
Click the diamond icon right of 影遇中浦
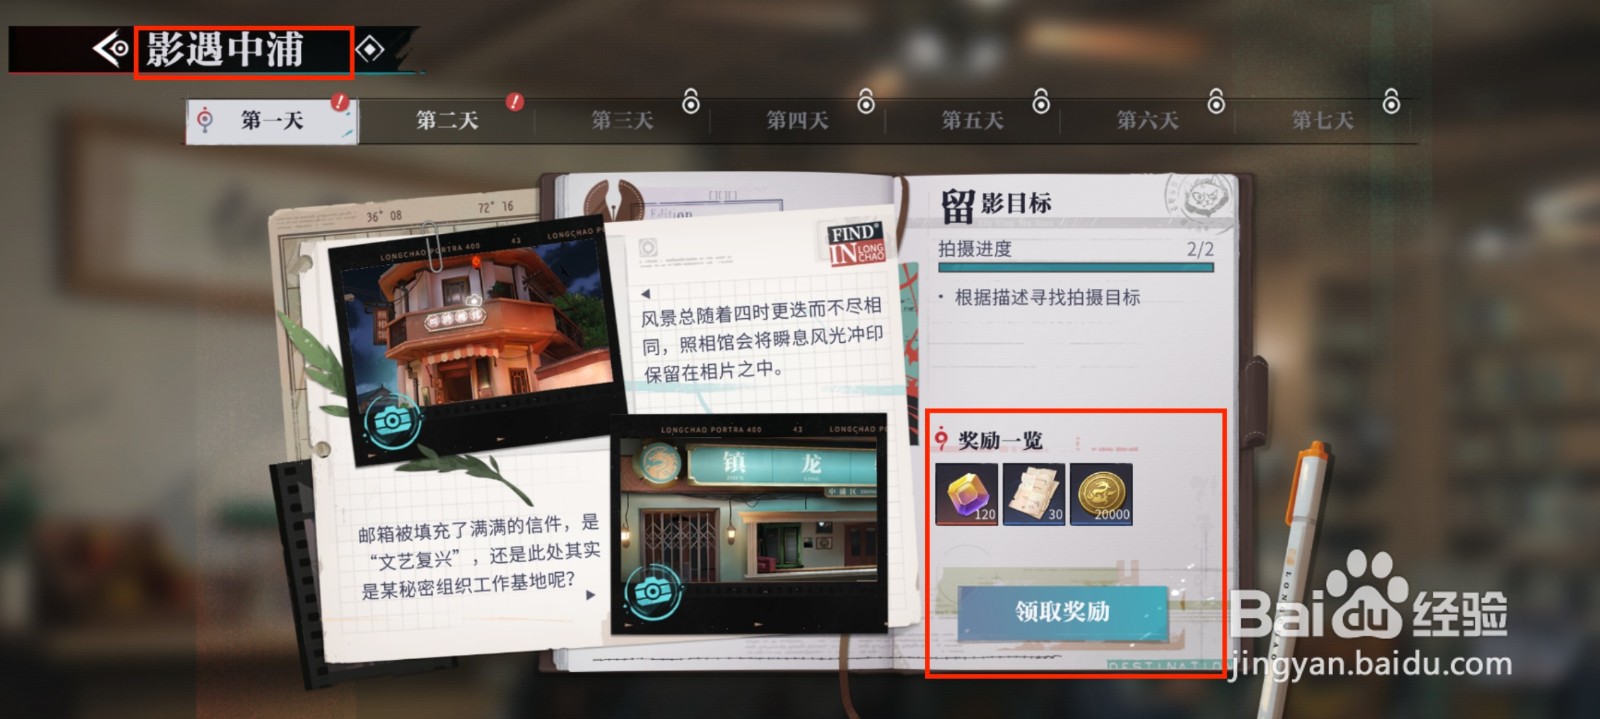click(370, 48)
